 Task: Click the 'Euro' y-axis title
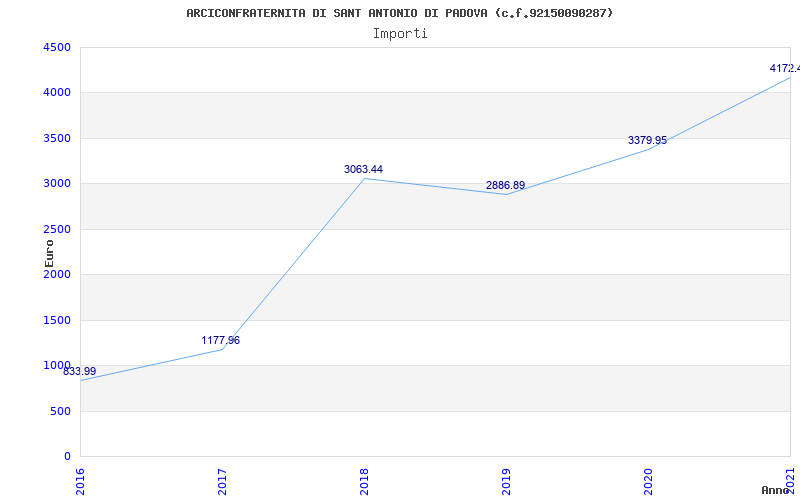[49, 253]
